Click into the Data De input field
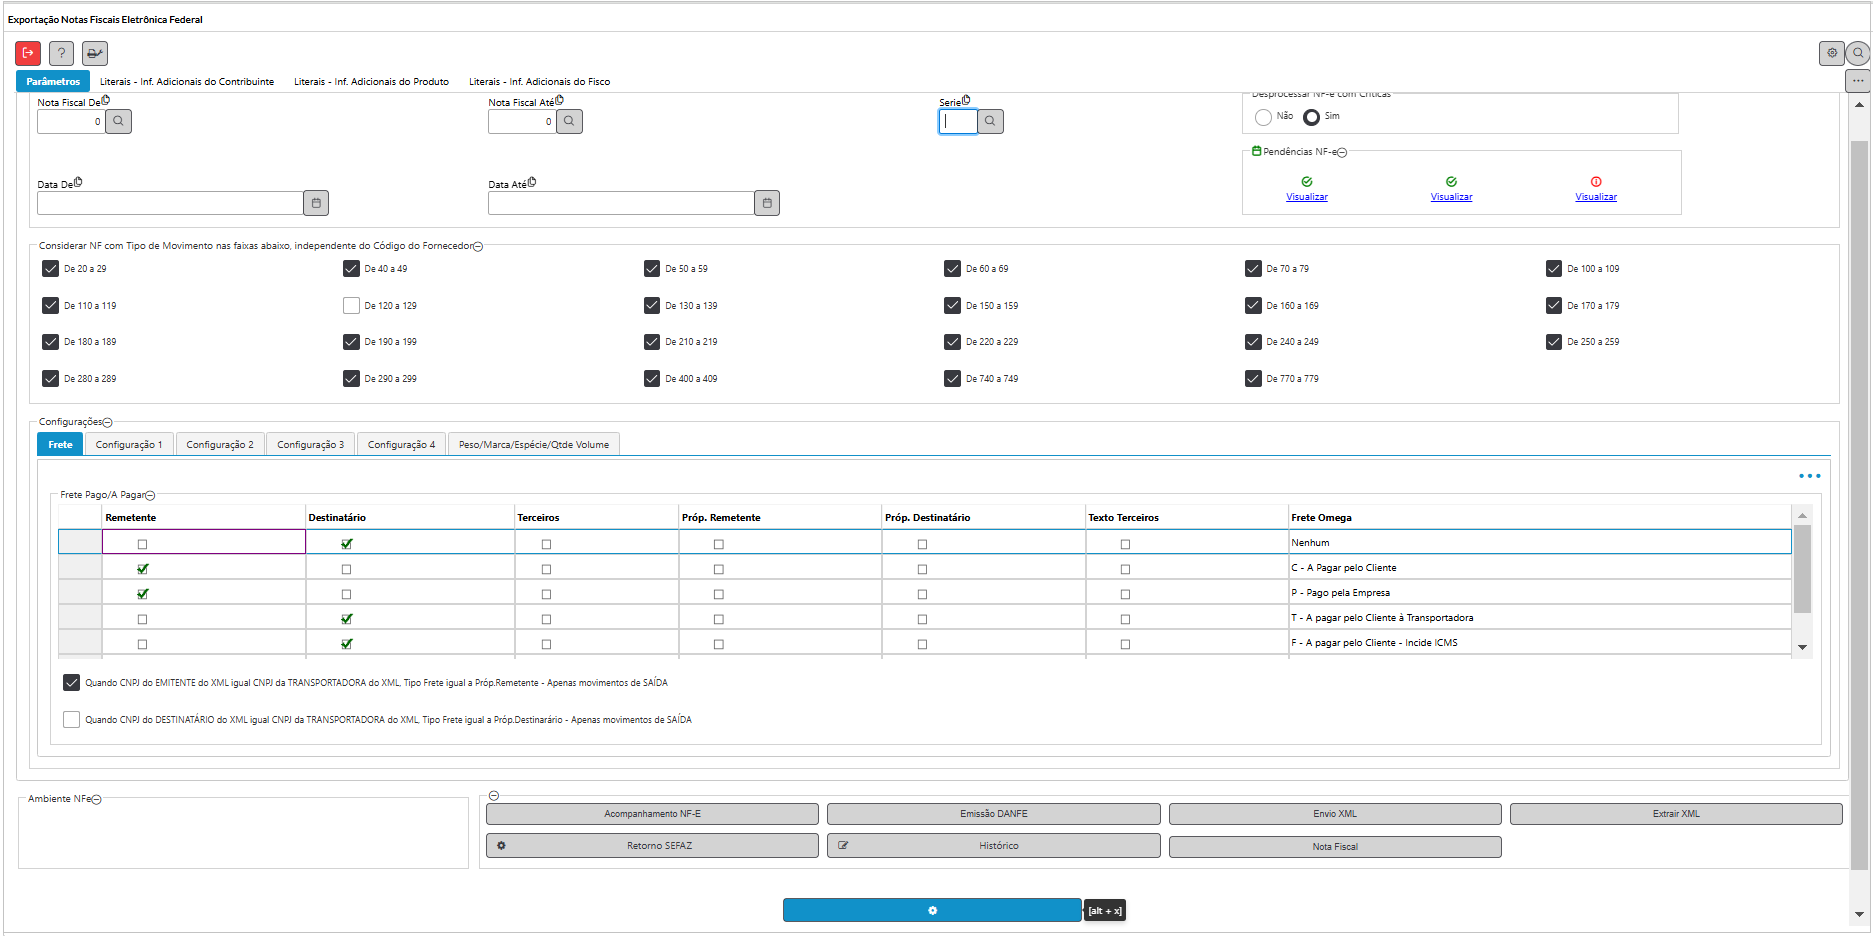This screenshot has width=1873, height=936. click(170, 203)
